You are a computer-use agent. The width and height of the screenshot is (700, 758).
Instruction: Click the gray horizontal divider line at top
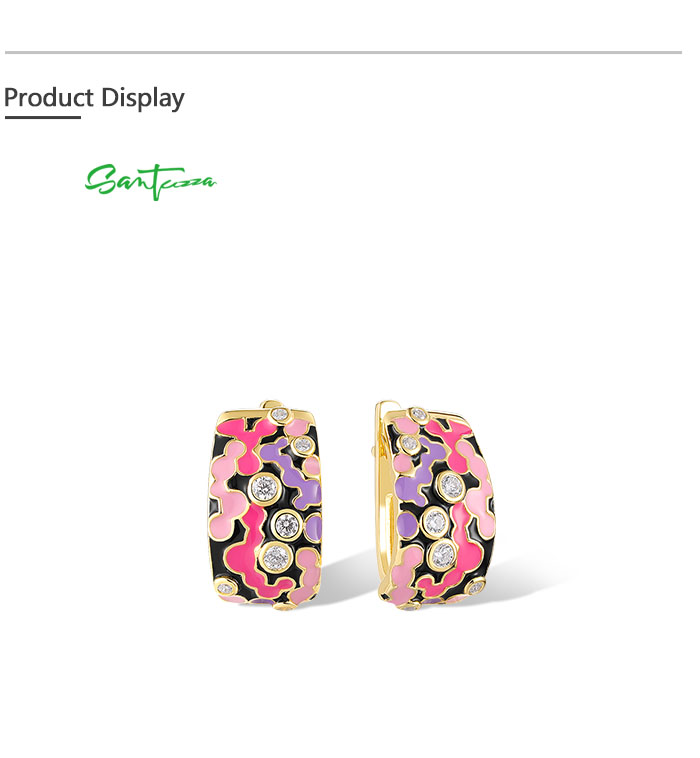click(x=343, y=52)
